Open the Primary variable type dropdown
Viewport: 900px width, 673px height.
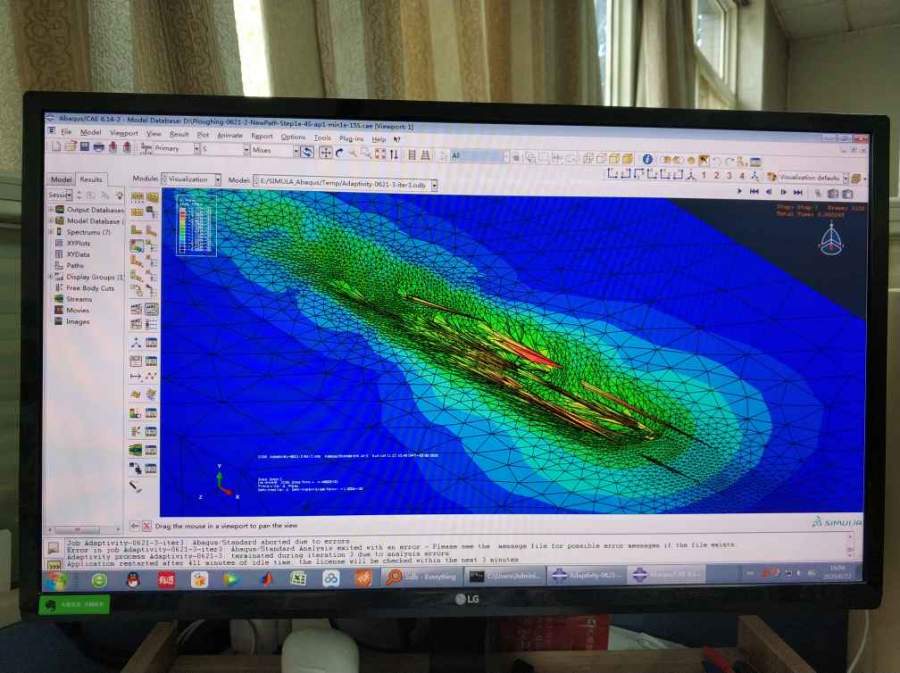coord(197,149)
